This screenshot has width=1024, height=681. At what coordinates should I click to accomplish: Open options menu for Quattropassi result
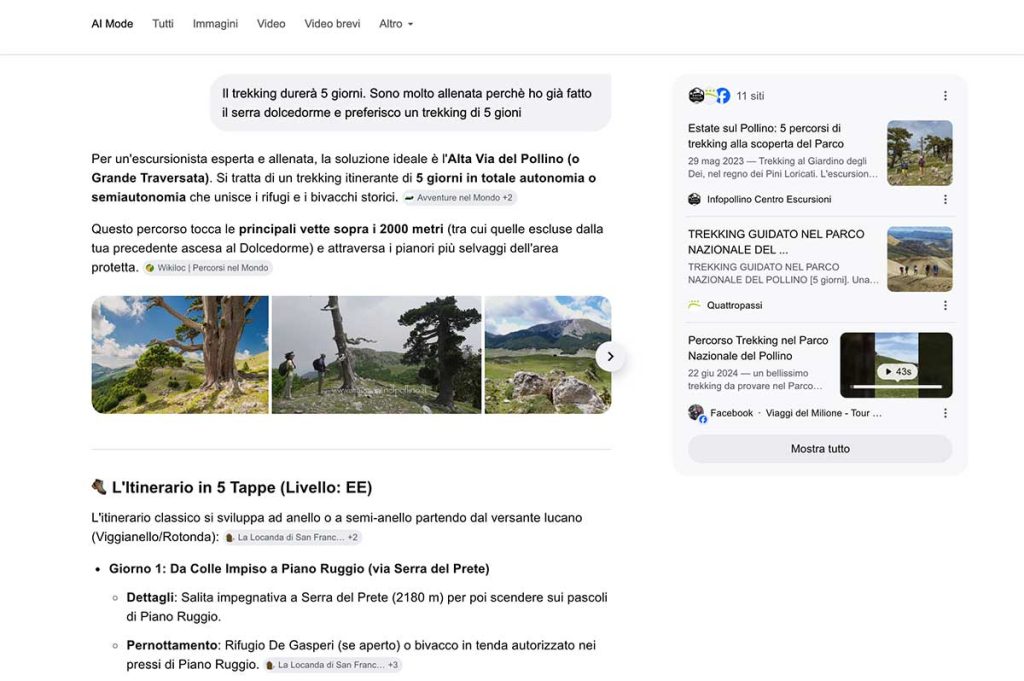pos(945,305)
